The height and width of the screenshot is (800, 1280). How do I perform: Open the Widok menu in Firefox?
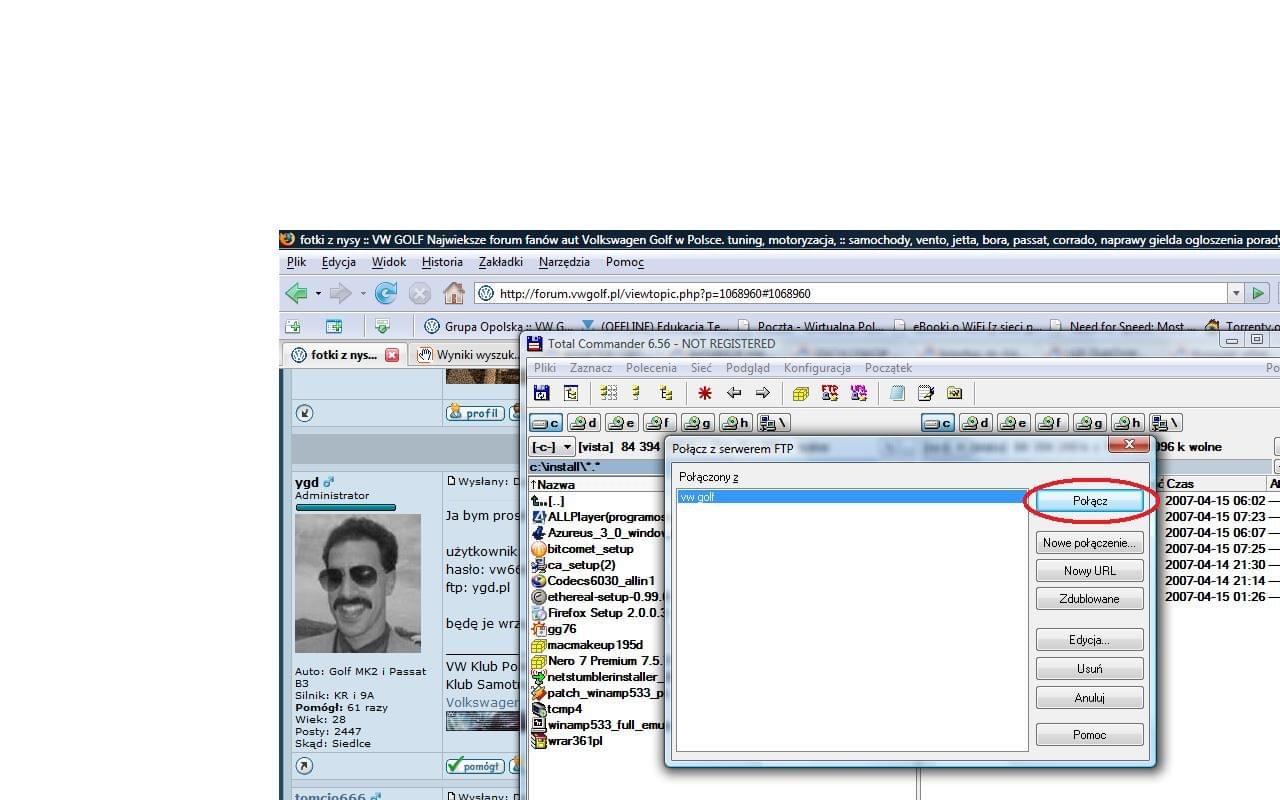[x=389, y=262]
